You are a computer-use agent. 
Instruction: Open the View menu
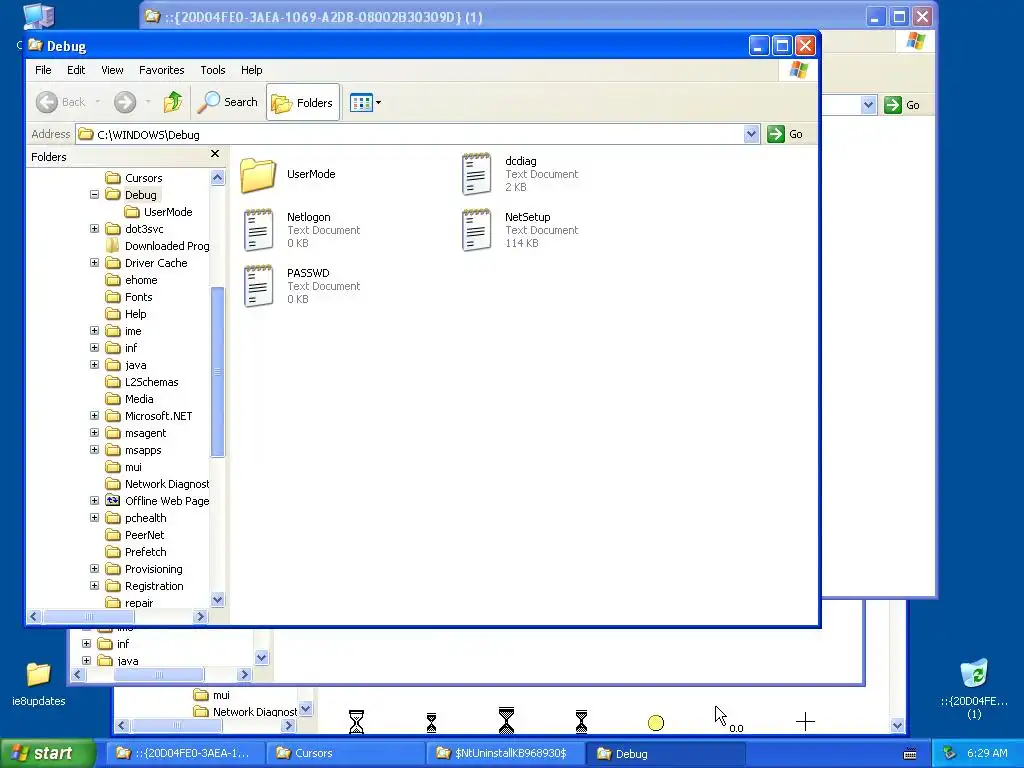point(112,70)
